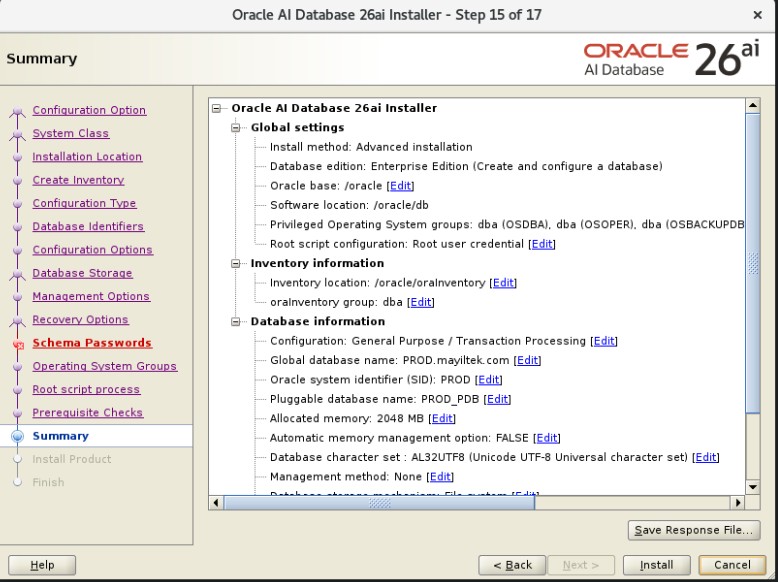778x582 pixels.
Task: Edit the Root script configuration
Action: click(x=542, y=244)
